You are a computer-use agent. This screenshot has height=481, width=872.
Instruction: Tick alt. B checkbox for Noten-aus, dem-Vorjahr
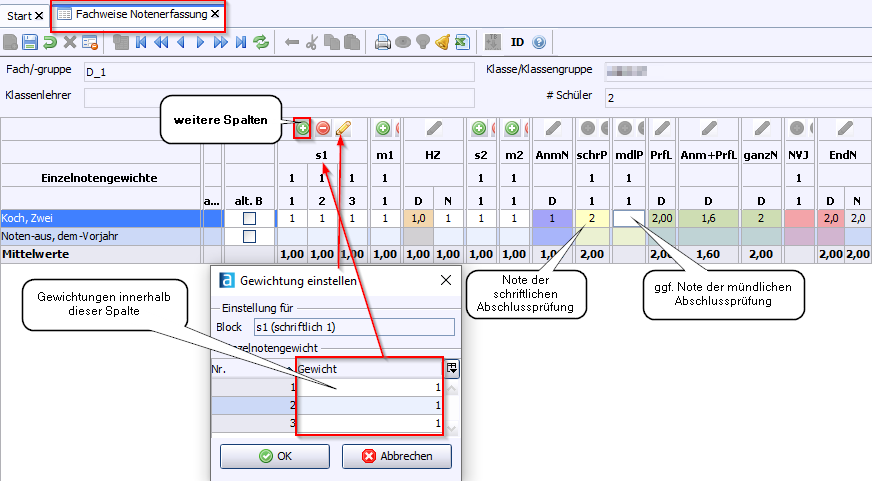click(250, 236)
